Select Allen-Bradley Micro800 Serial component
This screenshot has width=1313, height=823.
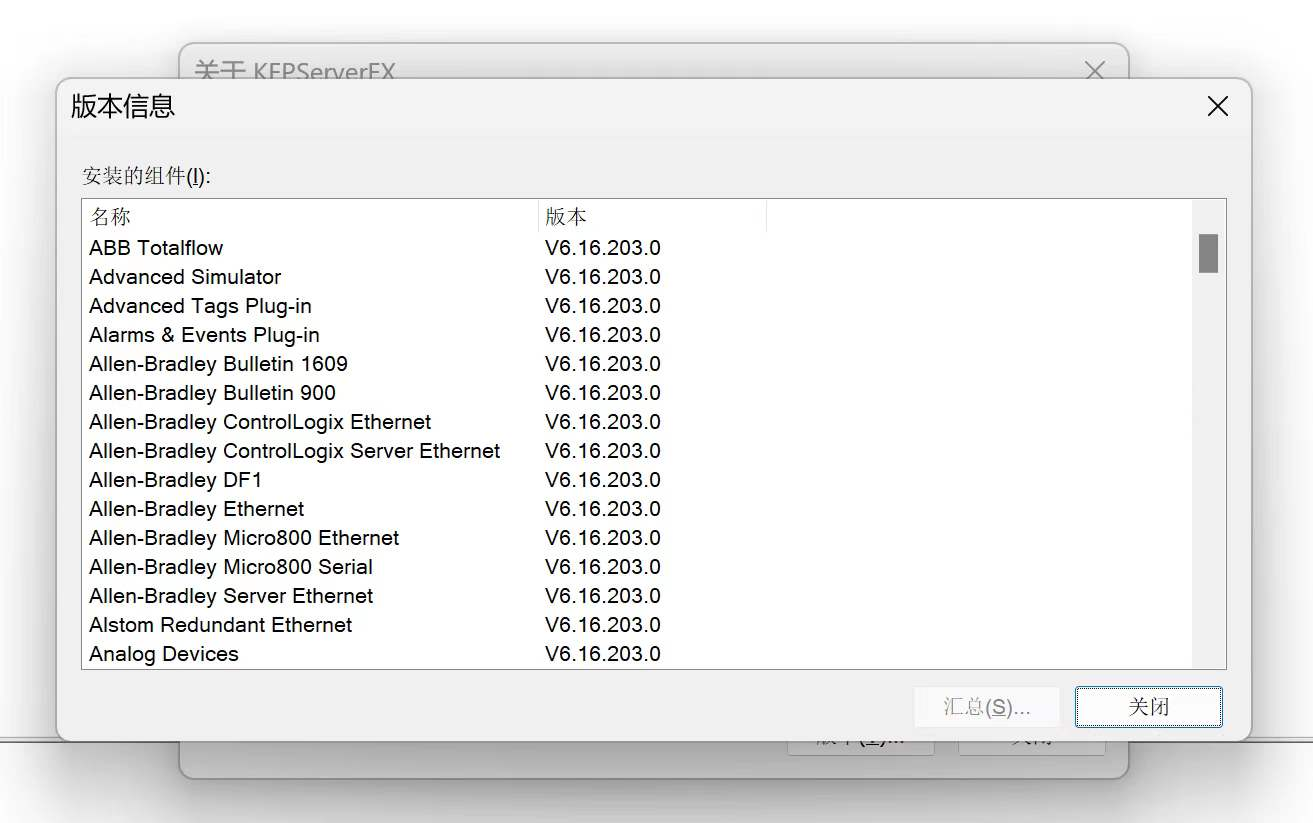click(230, 567)
